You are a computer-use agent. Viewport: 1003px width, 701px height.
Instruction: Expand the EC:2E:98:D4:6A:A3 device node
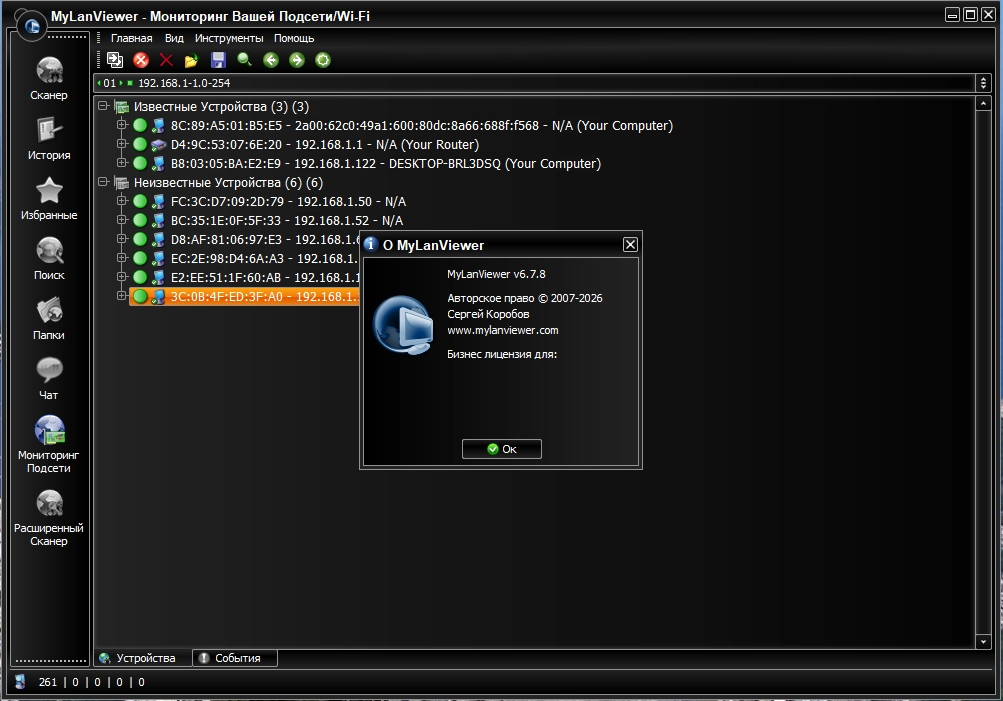tap(122, 258)
